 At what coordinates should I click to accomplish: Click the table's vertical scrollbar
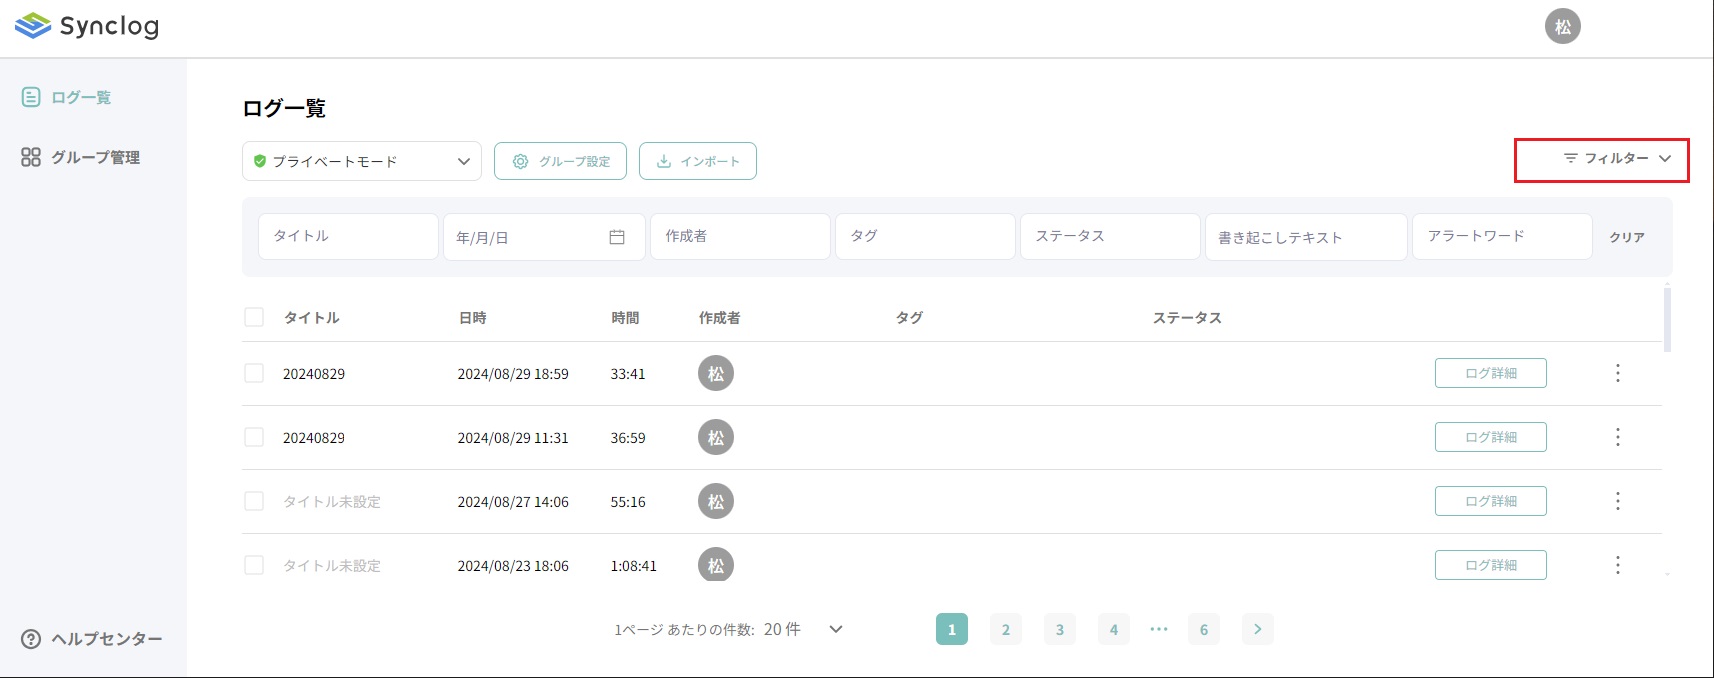[1666, 320]
